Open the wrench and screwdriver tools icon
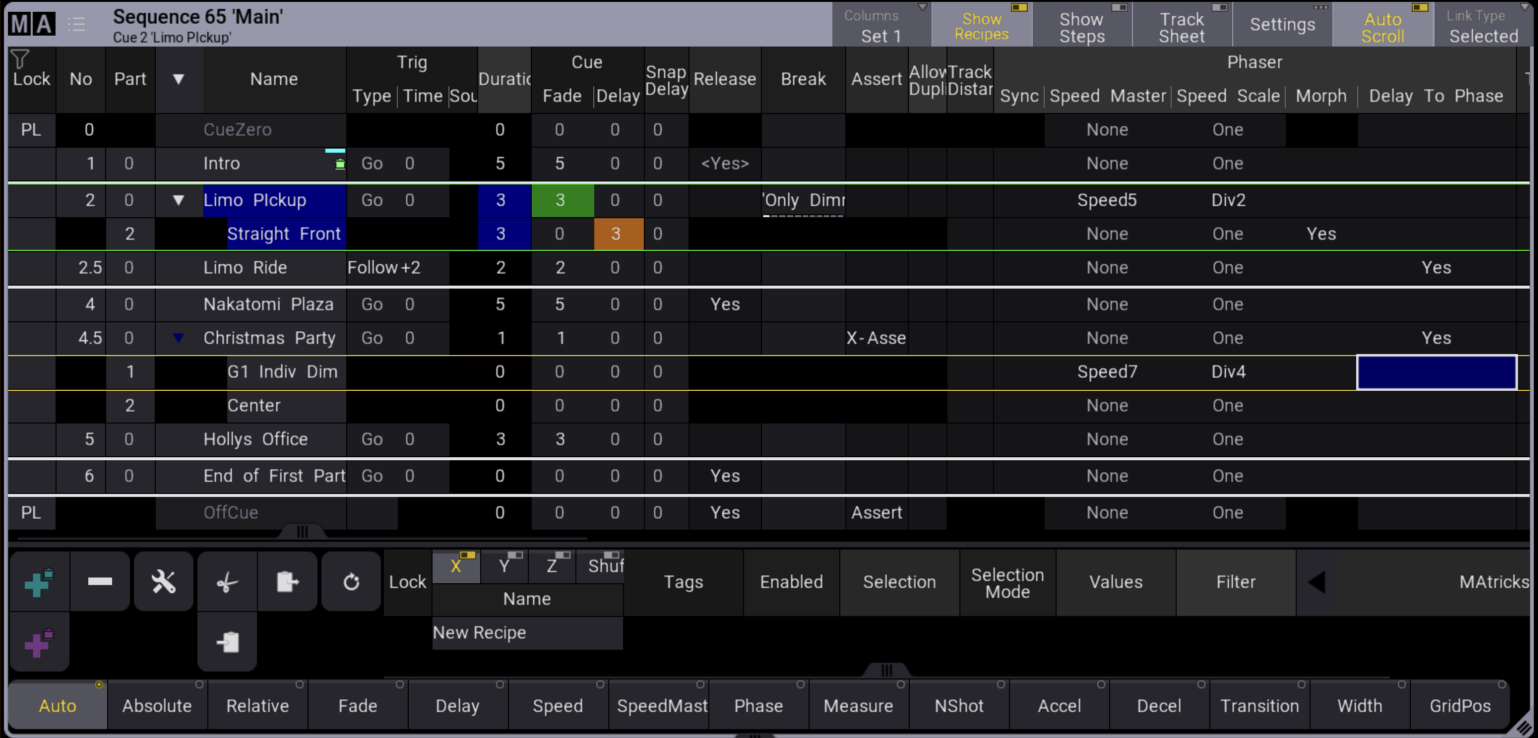This screenshot has height=738, width=1538. (163, 582)
